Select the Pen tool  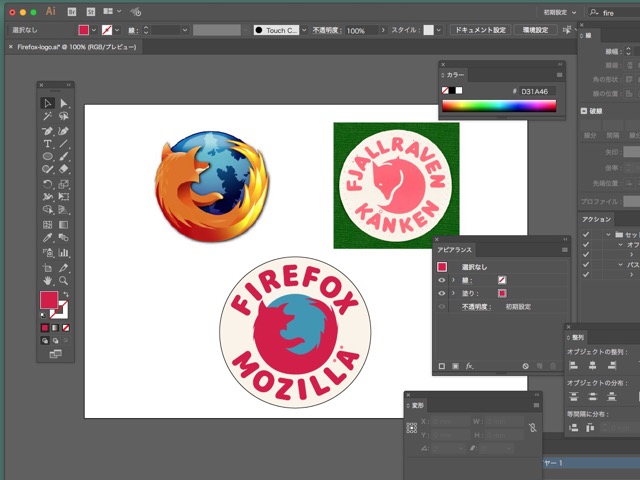click(47, 131)
